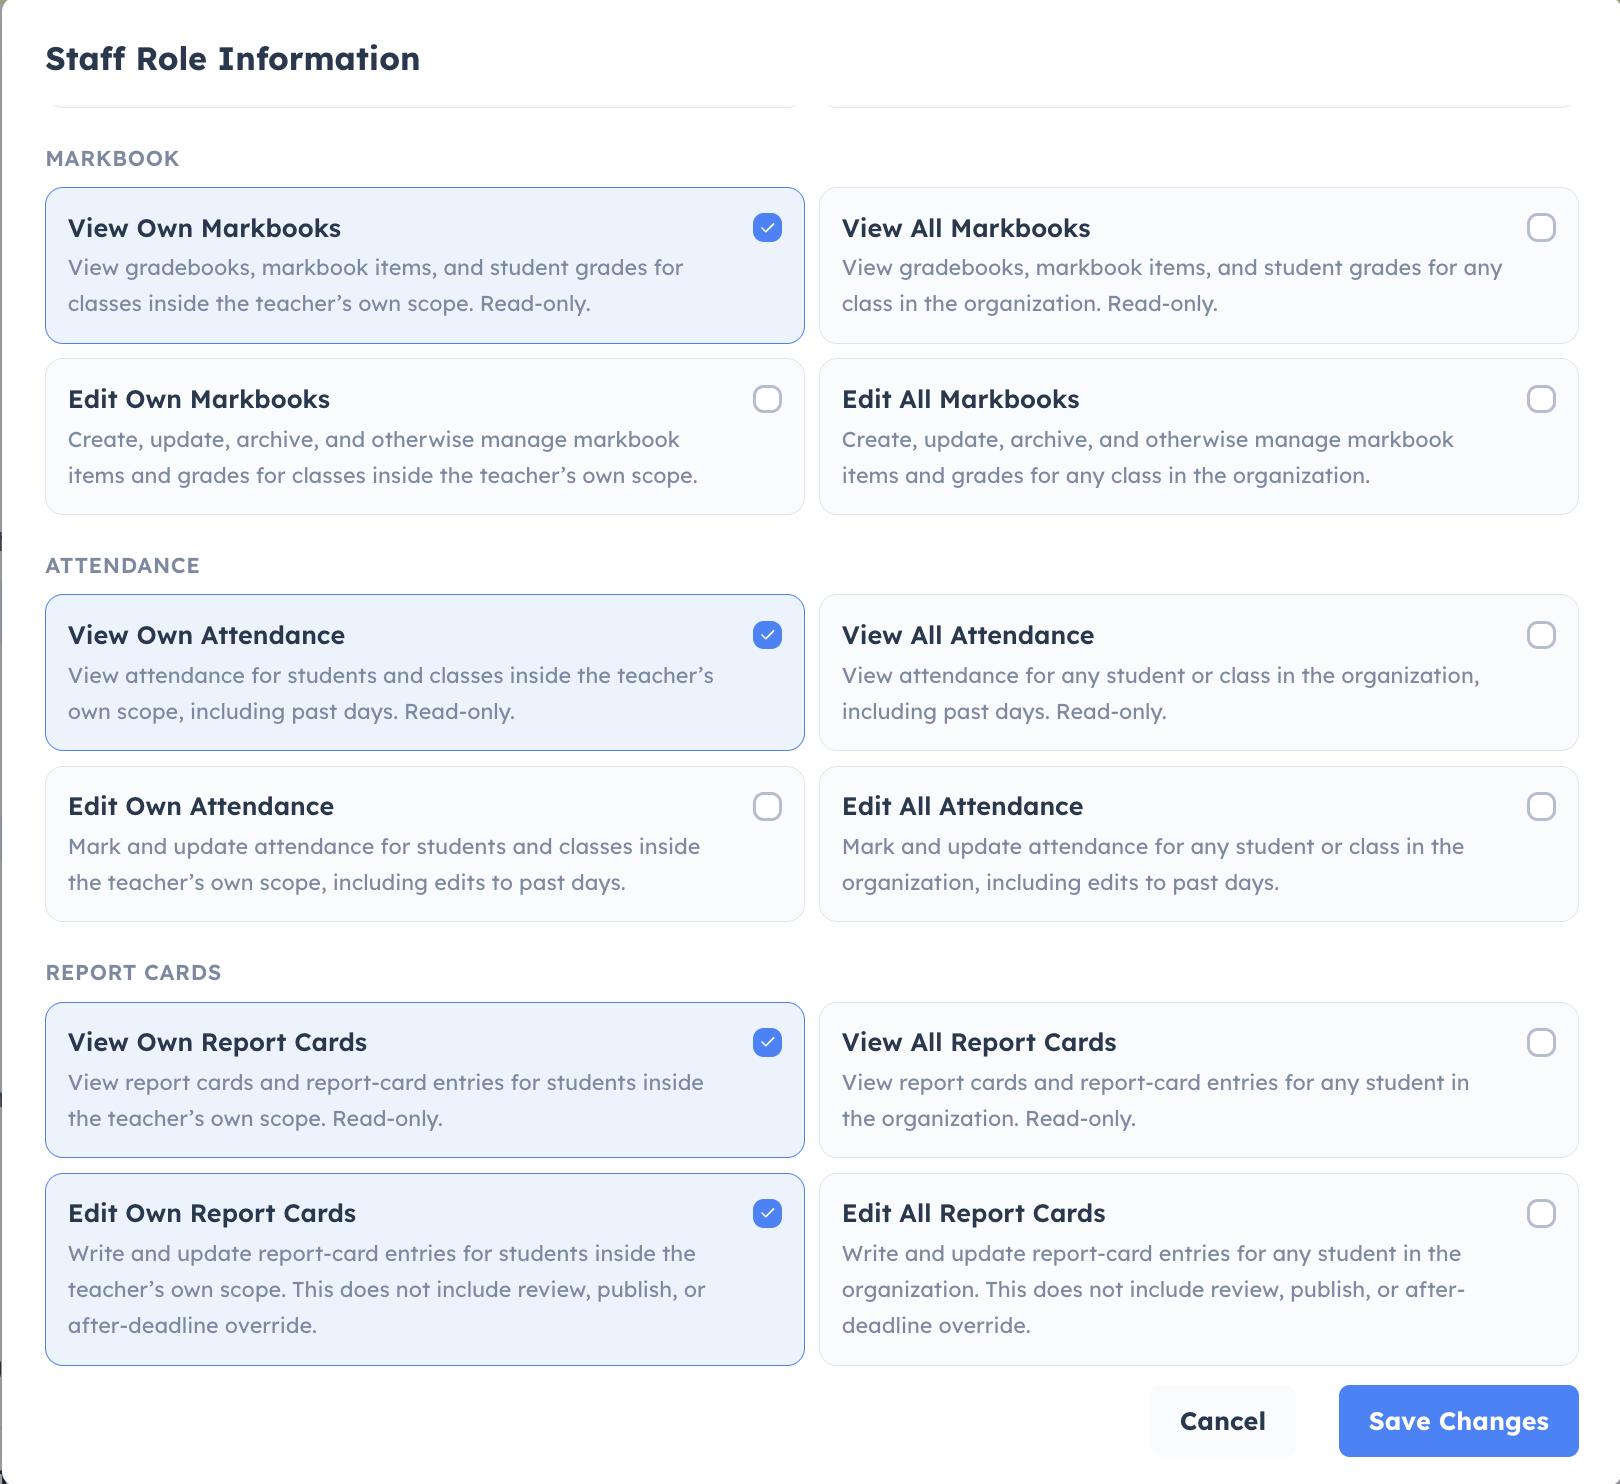Select the View All Report Cards title
This screenshot has height=1484, width=1620.
(979, 1042)
